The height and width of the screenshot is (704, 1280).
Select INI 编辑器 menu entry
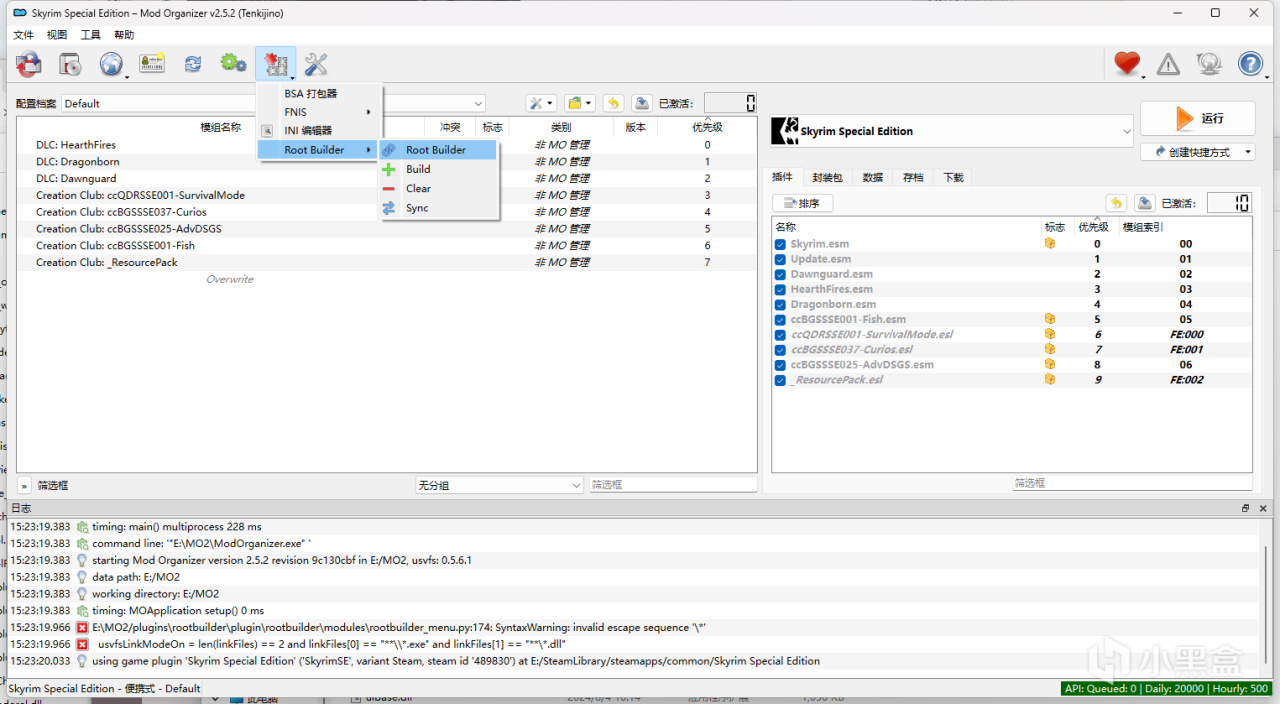point(318,130)
